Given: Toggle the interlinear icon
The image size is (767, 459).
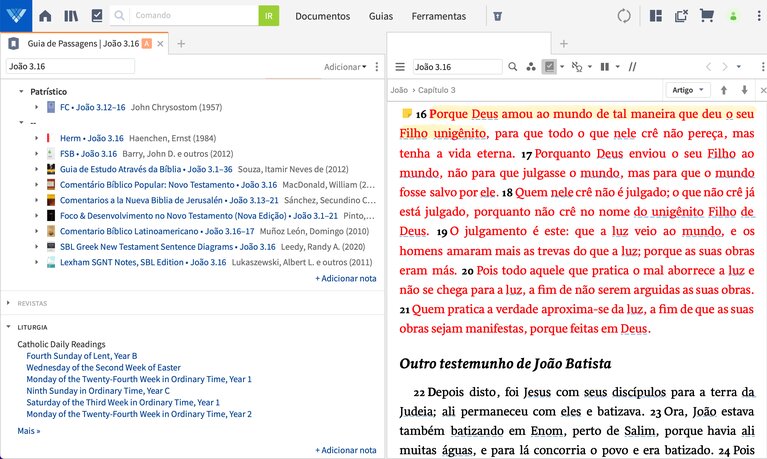Looking at the screenshot, I should 577,67.
